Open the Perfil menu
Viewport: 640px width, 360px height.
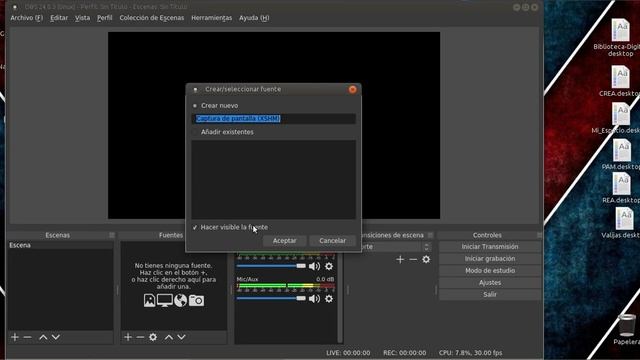click(x=104, y=18)
